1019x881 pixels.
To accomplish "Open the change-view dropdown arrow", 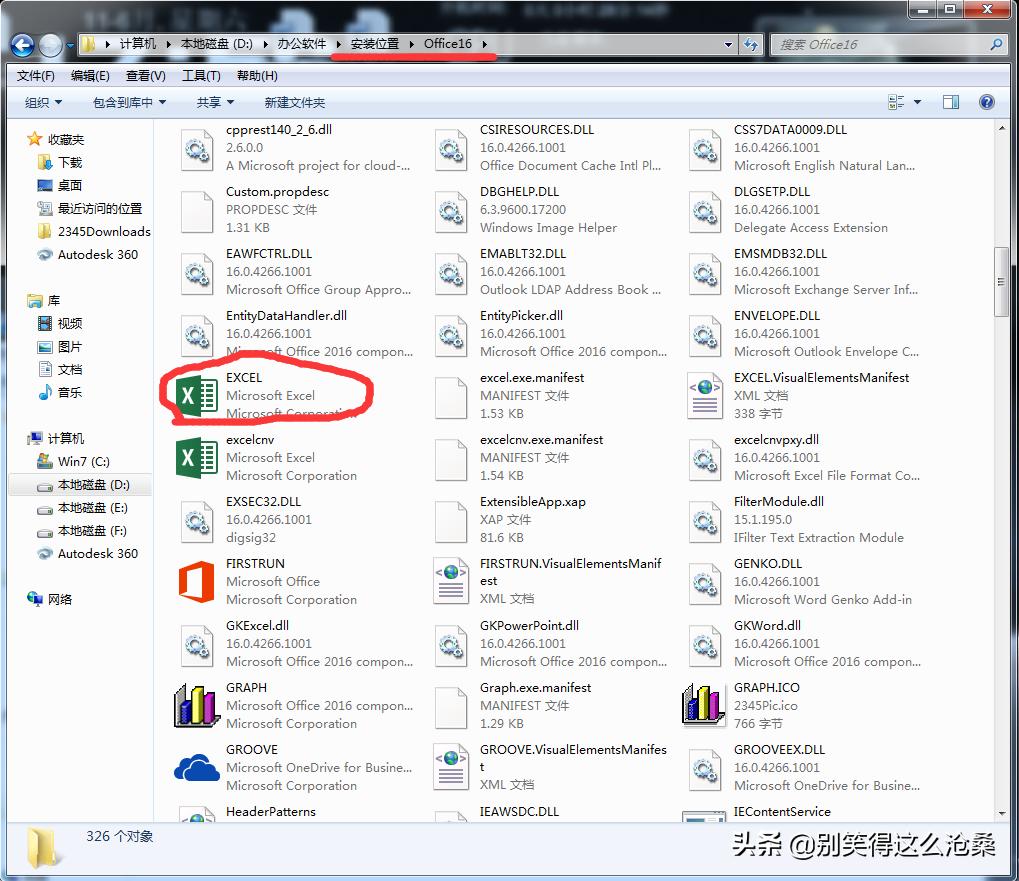I will [x=916, y=101].
